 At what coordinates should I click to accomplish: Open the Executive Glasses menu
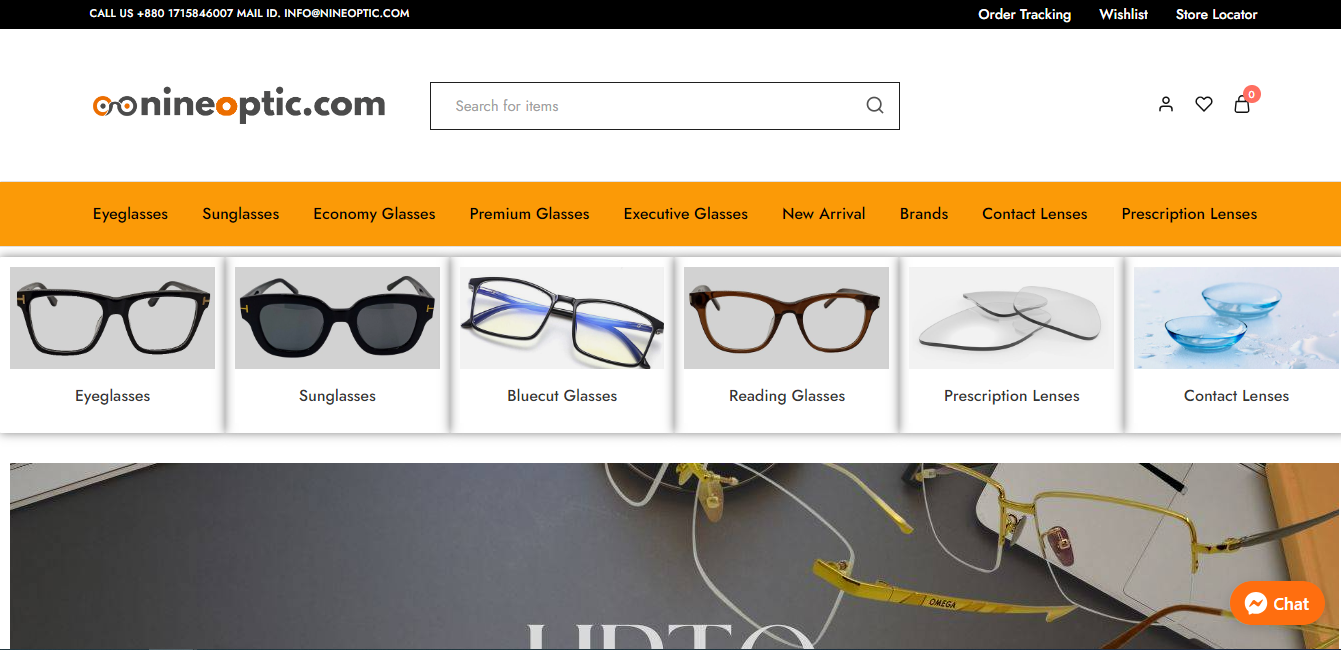tap(685, 213)
